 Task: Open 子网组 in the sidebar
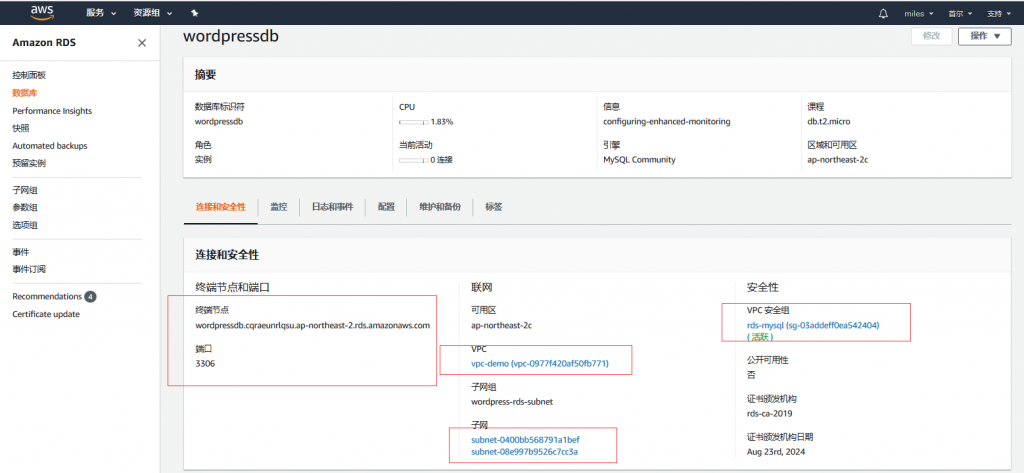point(25,190)
